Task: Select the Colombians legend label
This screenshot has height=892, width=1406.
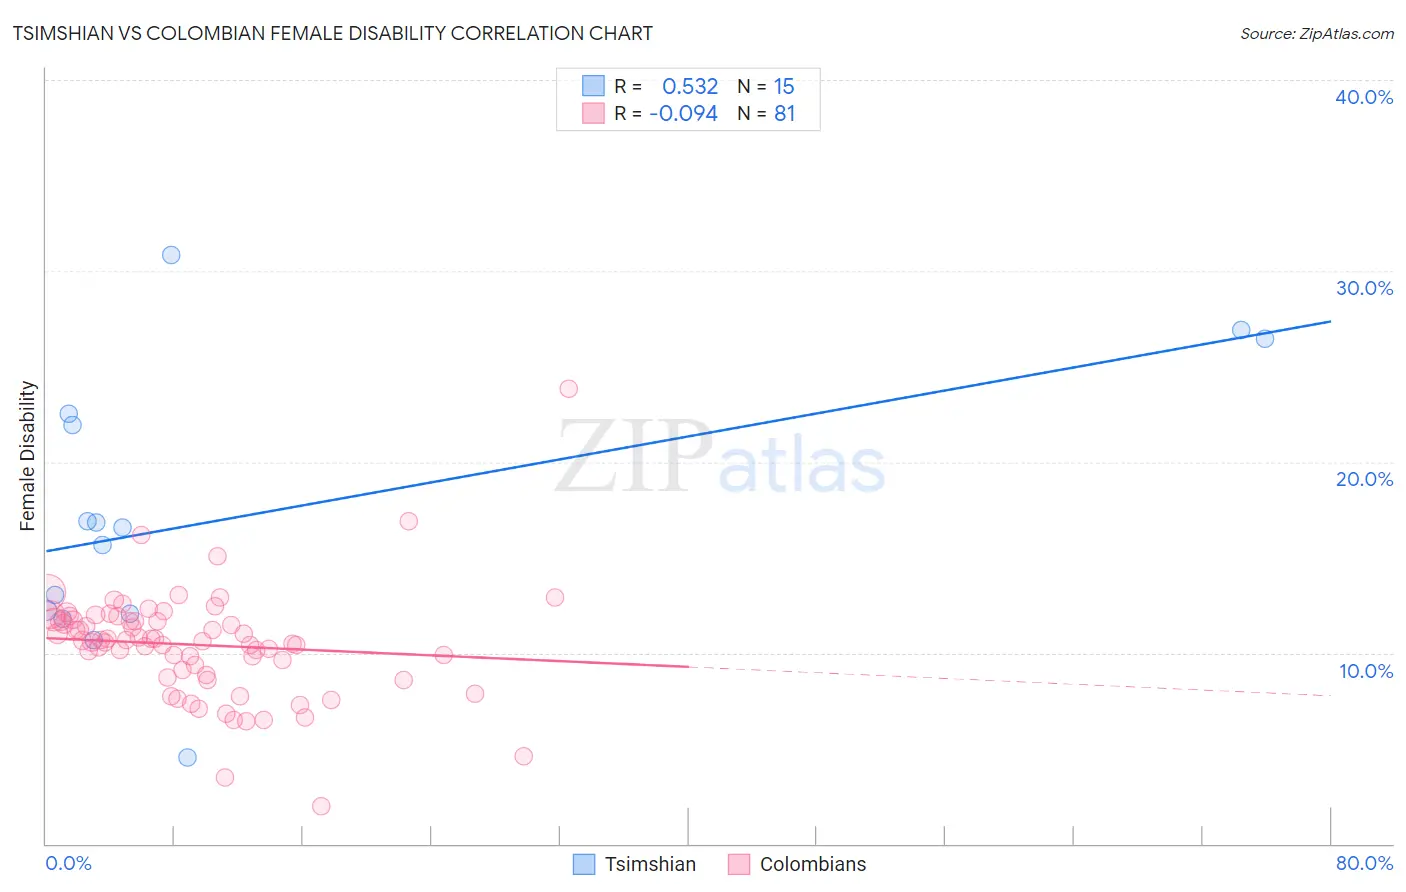Action: (x=813, y=864)
